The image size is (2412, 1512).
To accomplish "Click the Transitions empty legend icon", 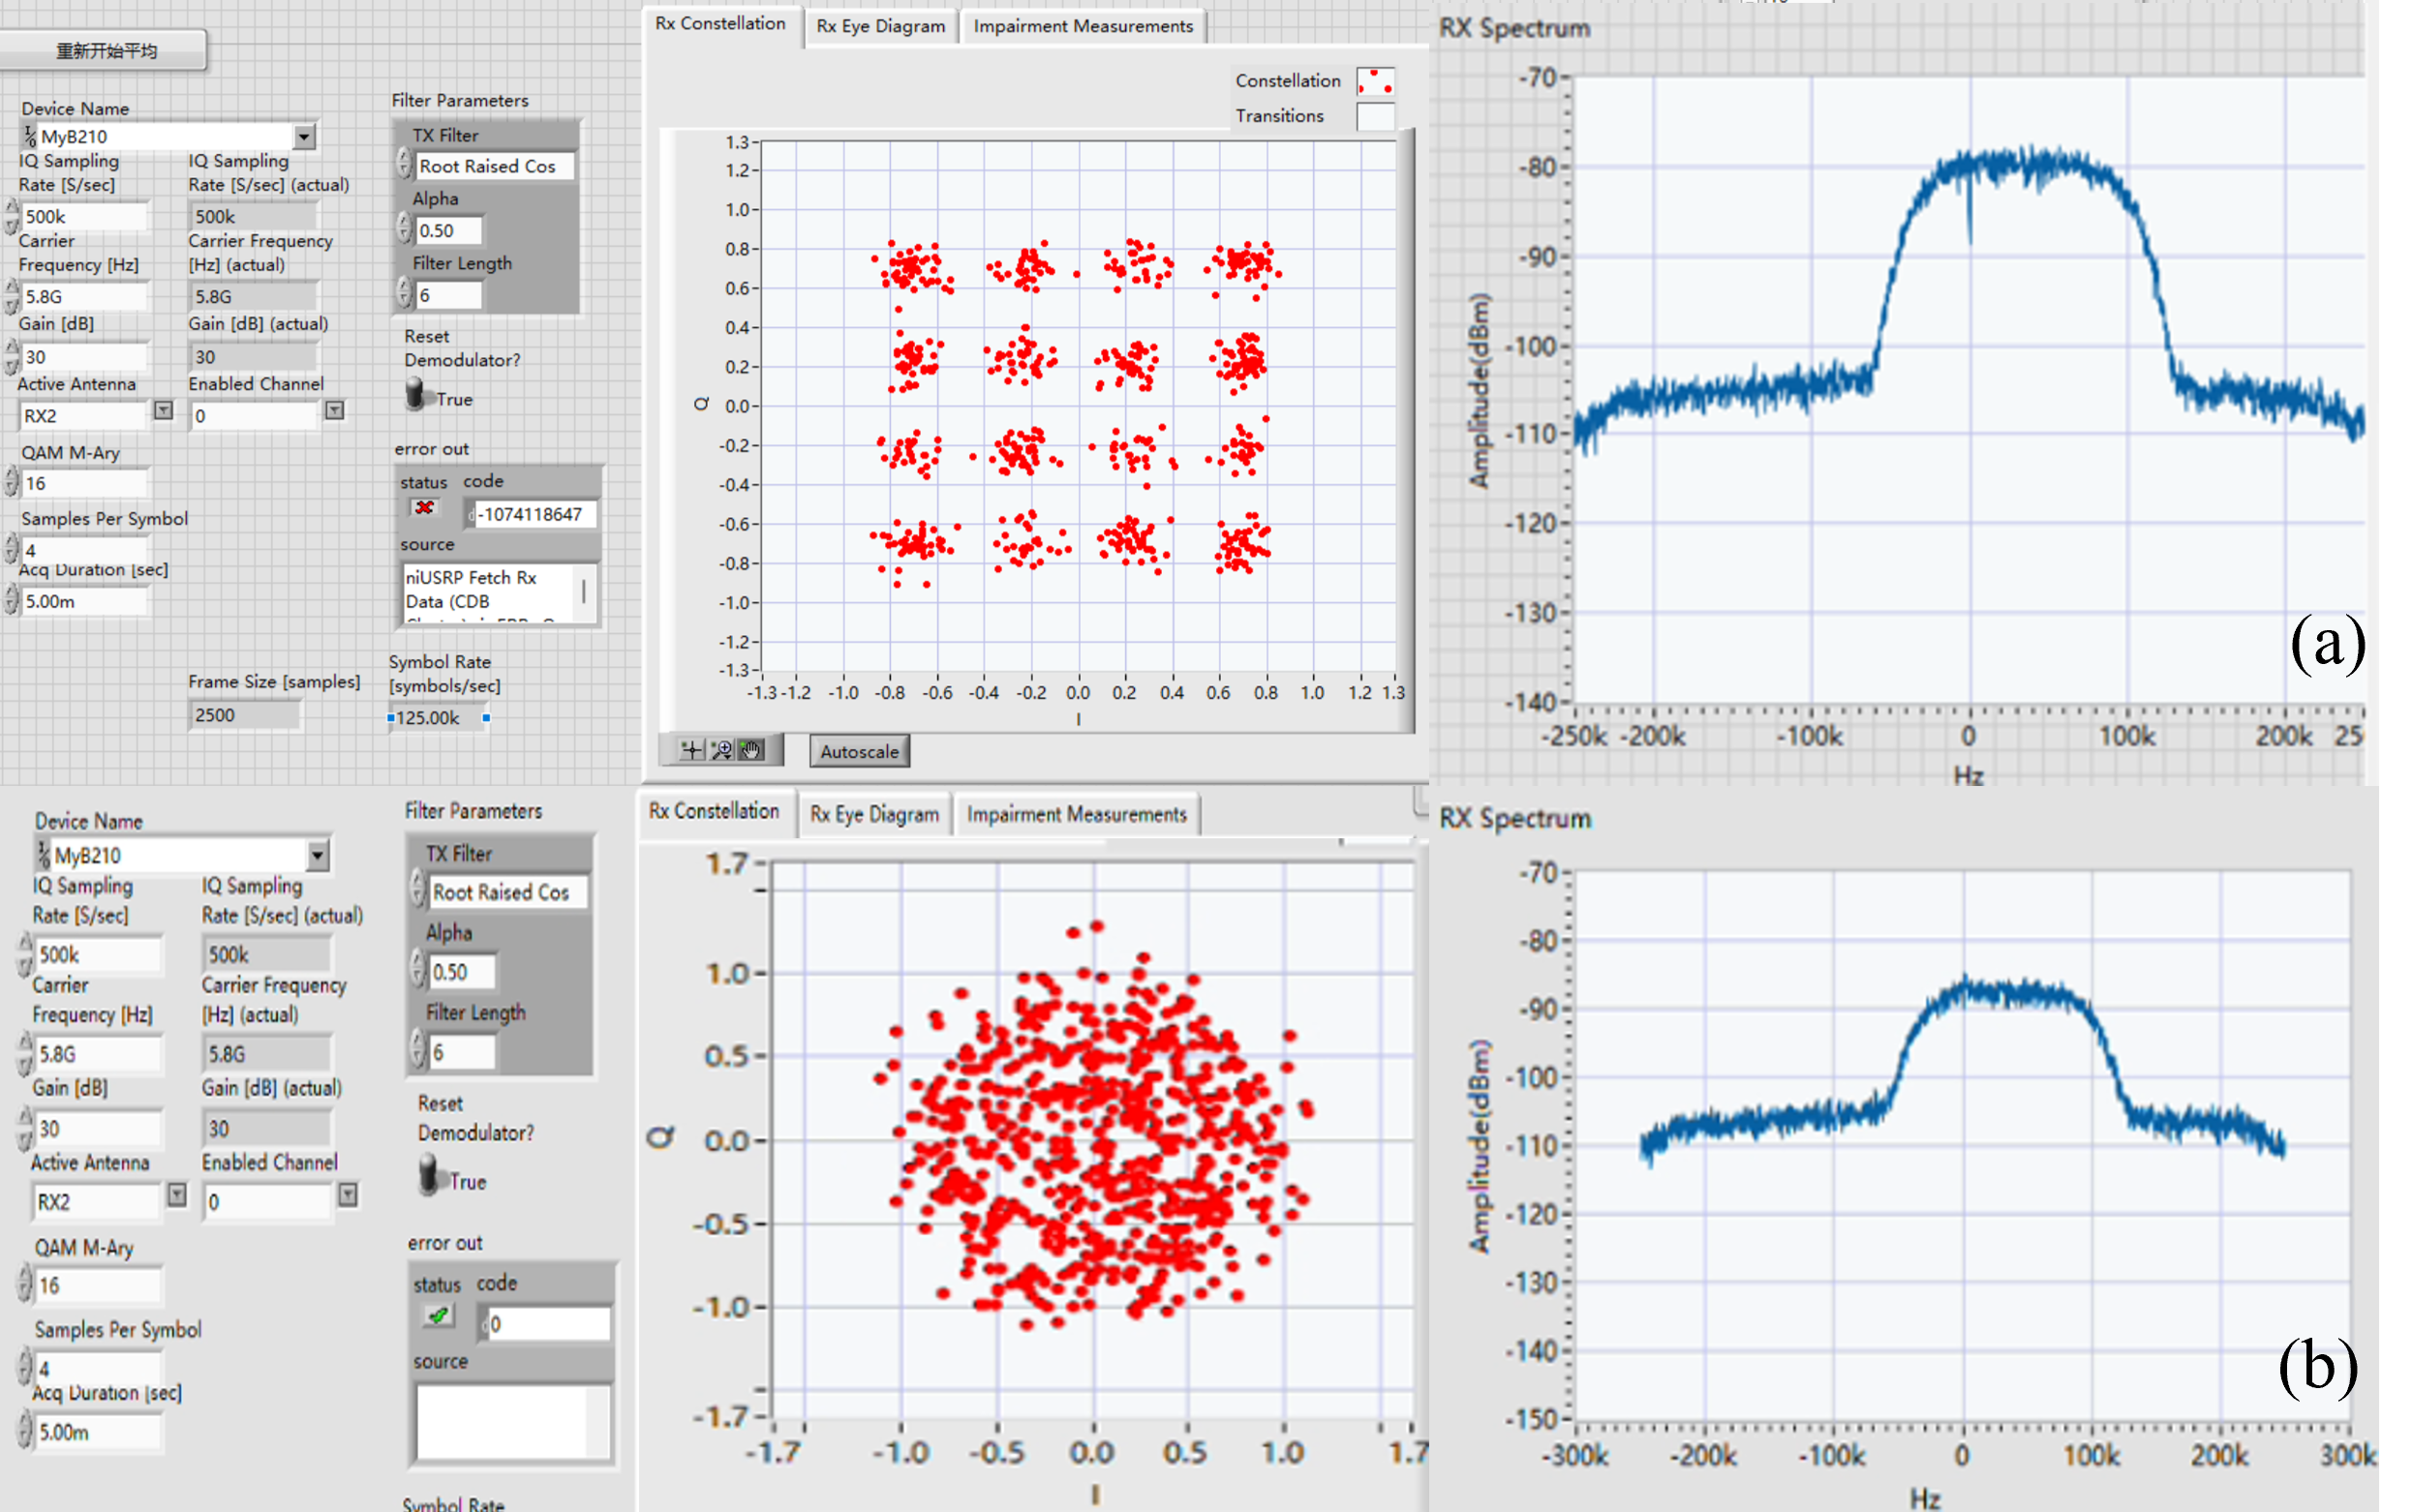I will coord(1375,116).
